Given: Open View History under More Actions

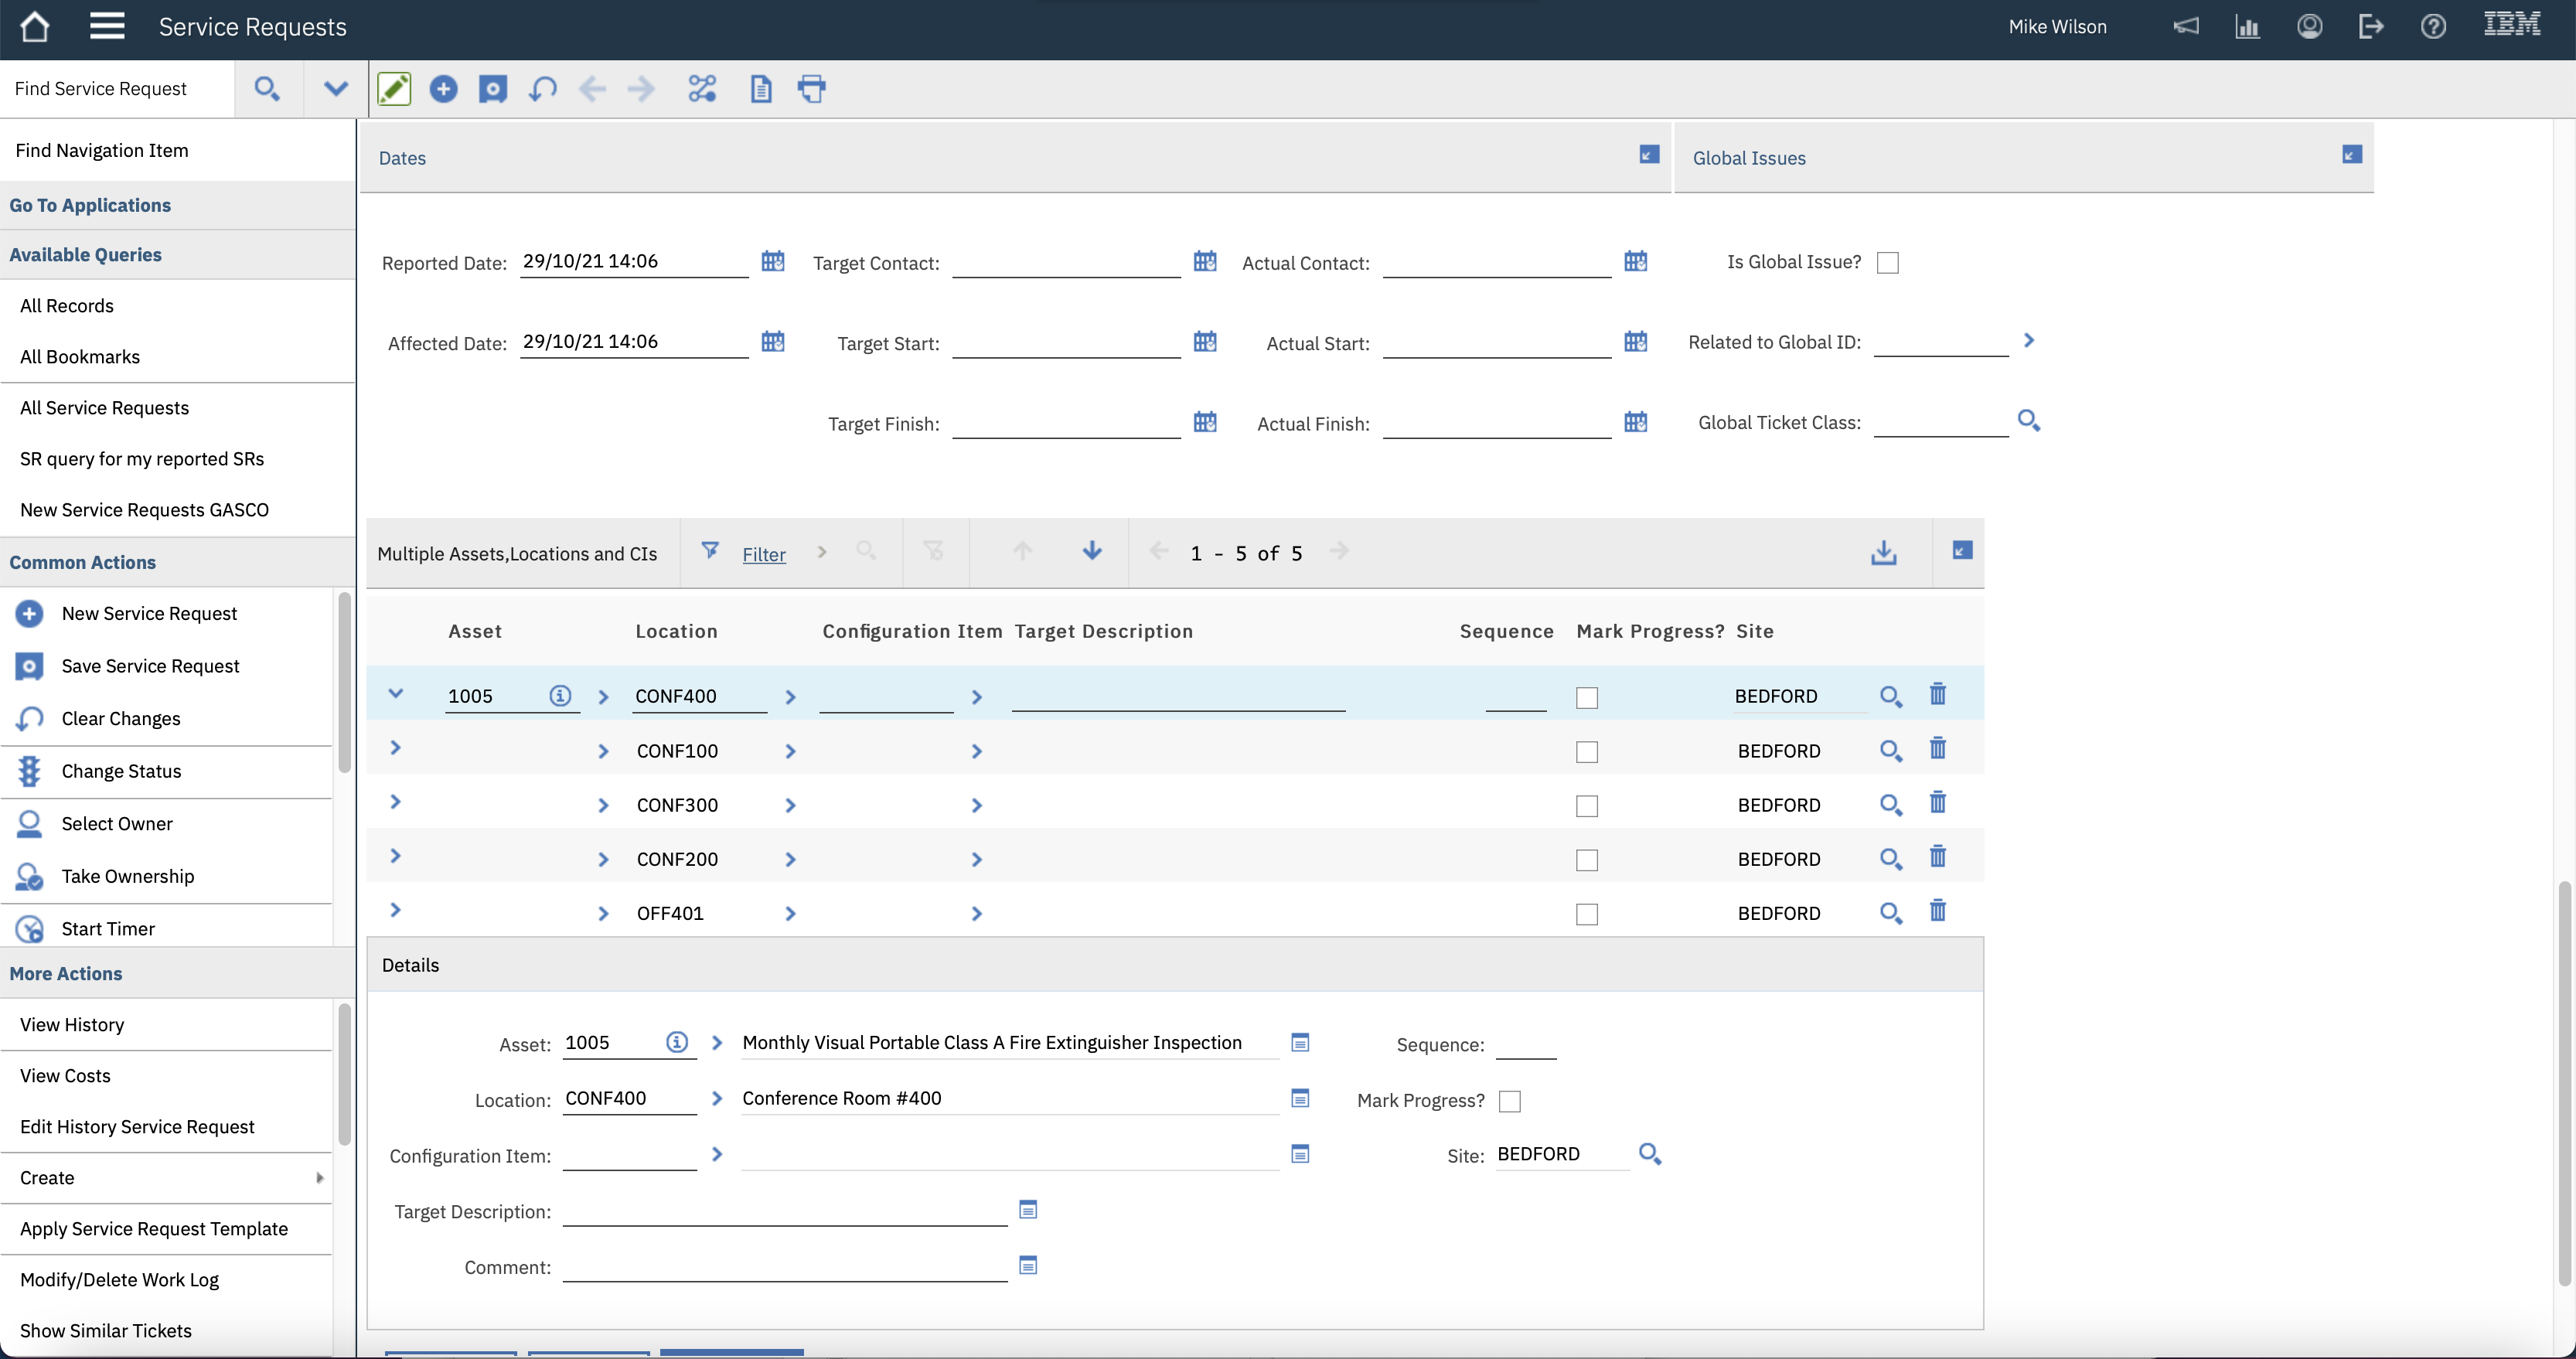Looking at the screenshot, I should point(72,1024).
